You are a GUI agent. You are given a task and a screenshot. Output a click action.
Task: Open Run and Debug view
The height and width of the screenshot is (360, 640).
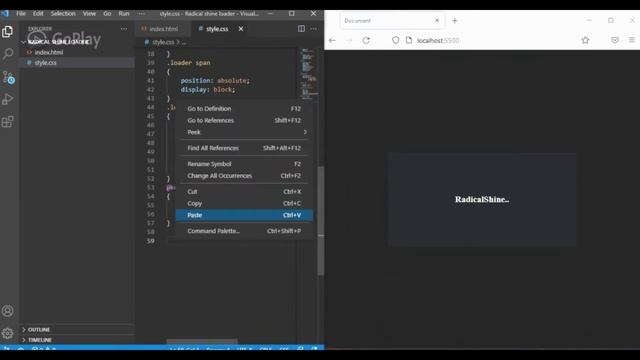coord(7,99)
